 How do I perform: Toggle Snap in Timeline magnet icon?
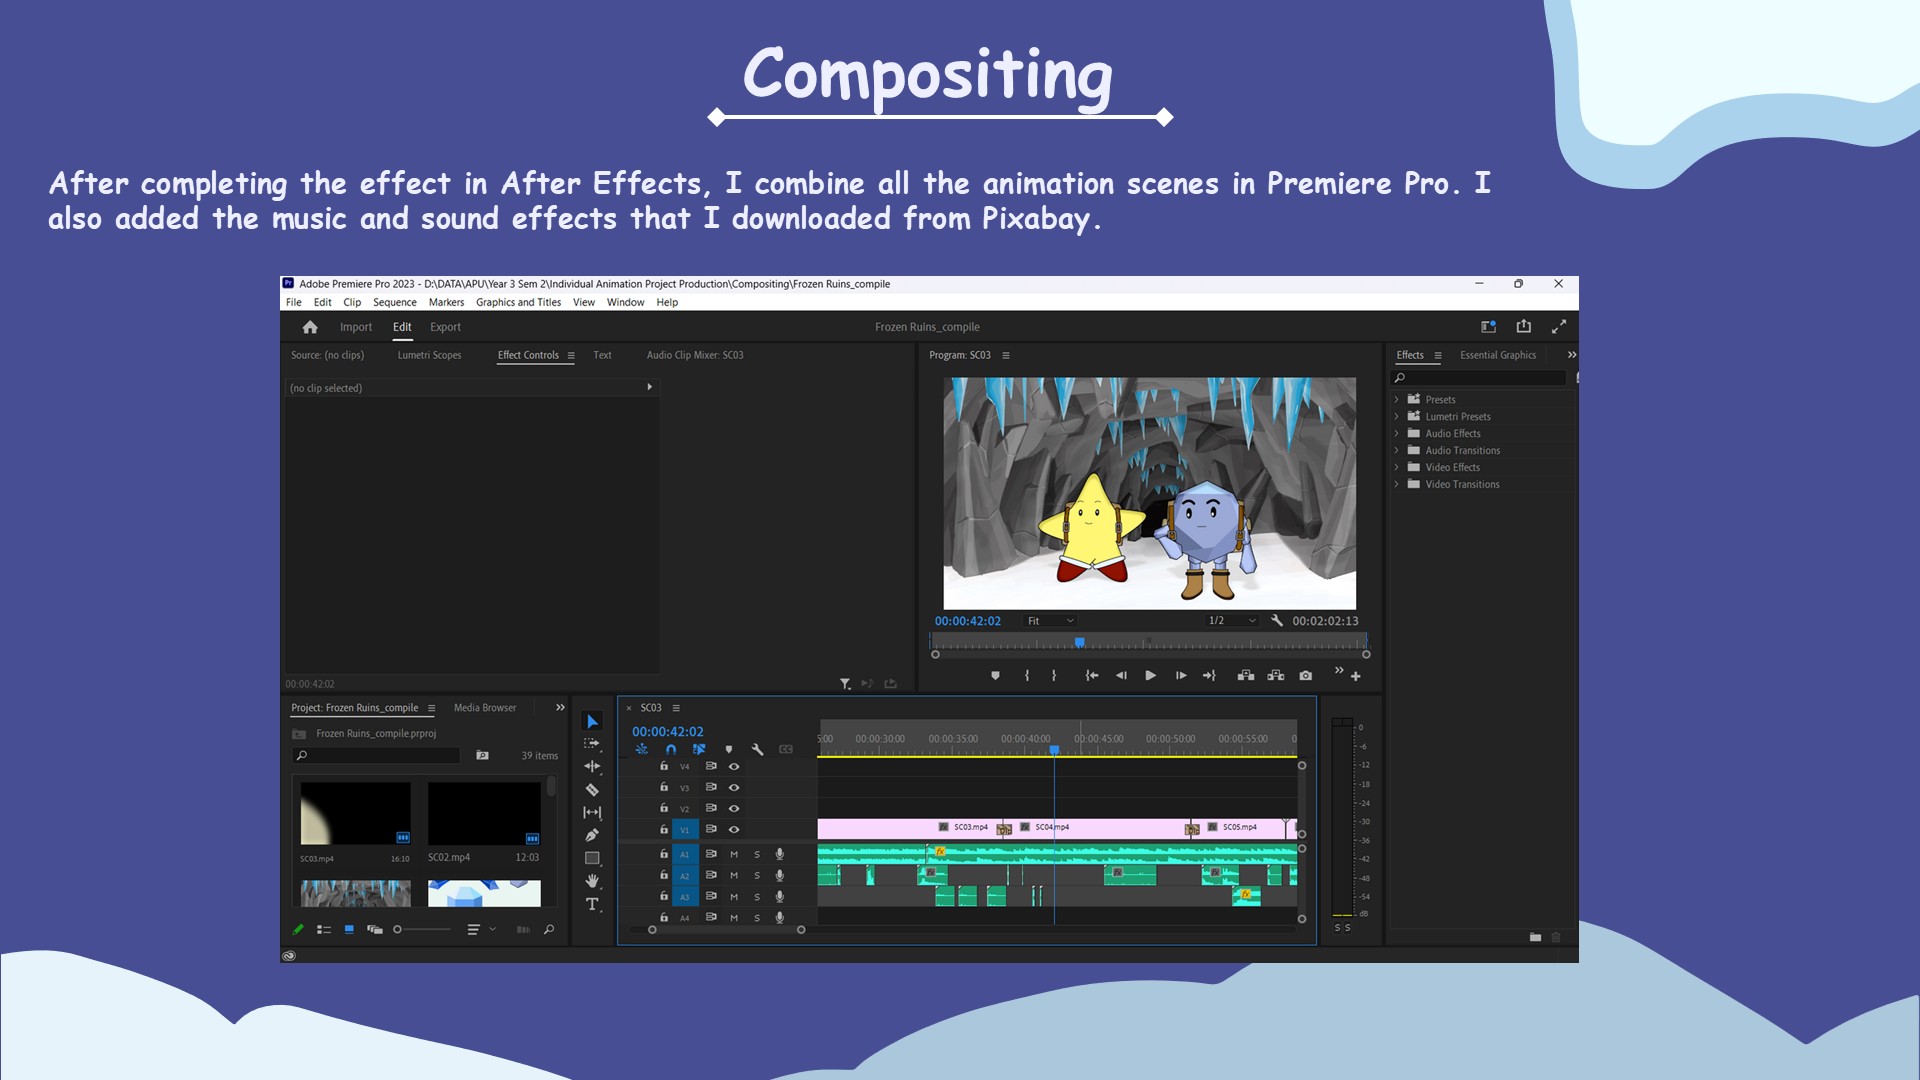coord(671,749)
